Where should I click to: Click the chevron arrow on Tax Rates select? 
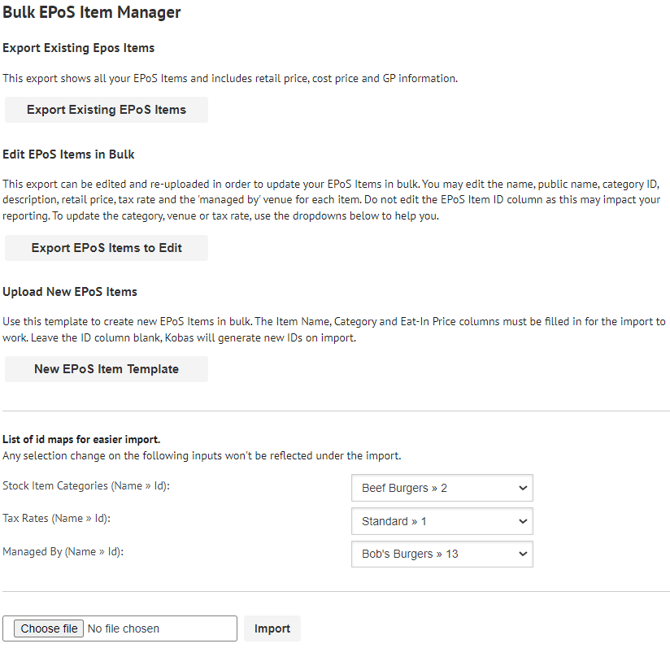click(x=523, y=521)
